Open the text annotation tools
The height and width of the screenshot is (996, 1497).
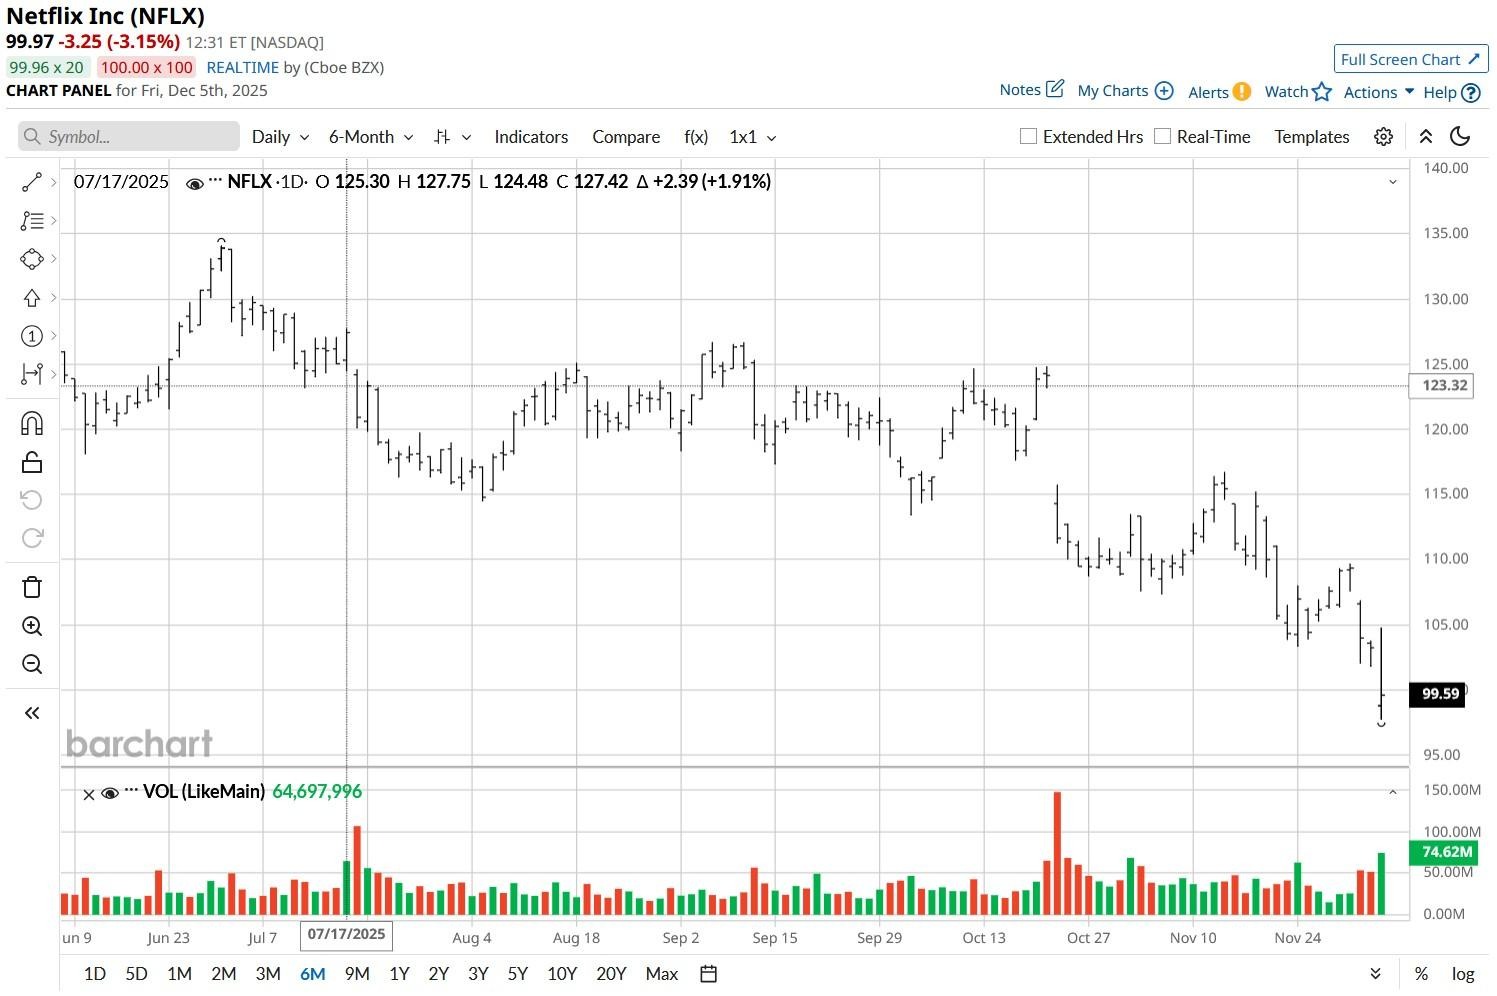point(32,220)
